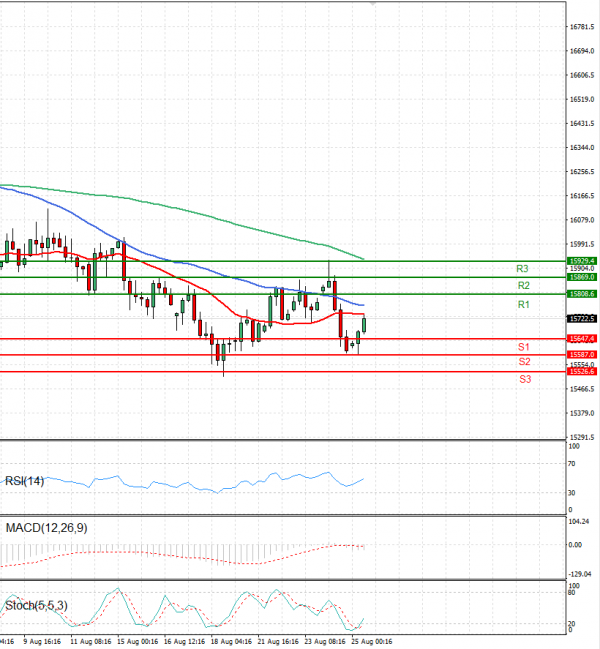This screenshot has height=649, width=600.
Task: Click the R1 resistance level label
Action: [523, 305]
